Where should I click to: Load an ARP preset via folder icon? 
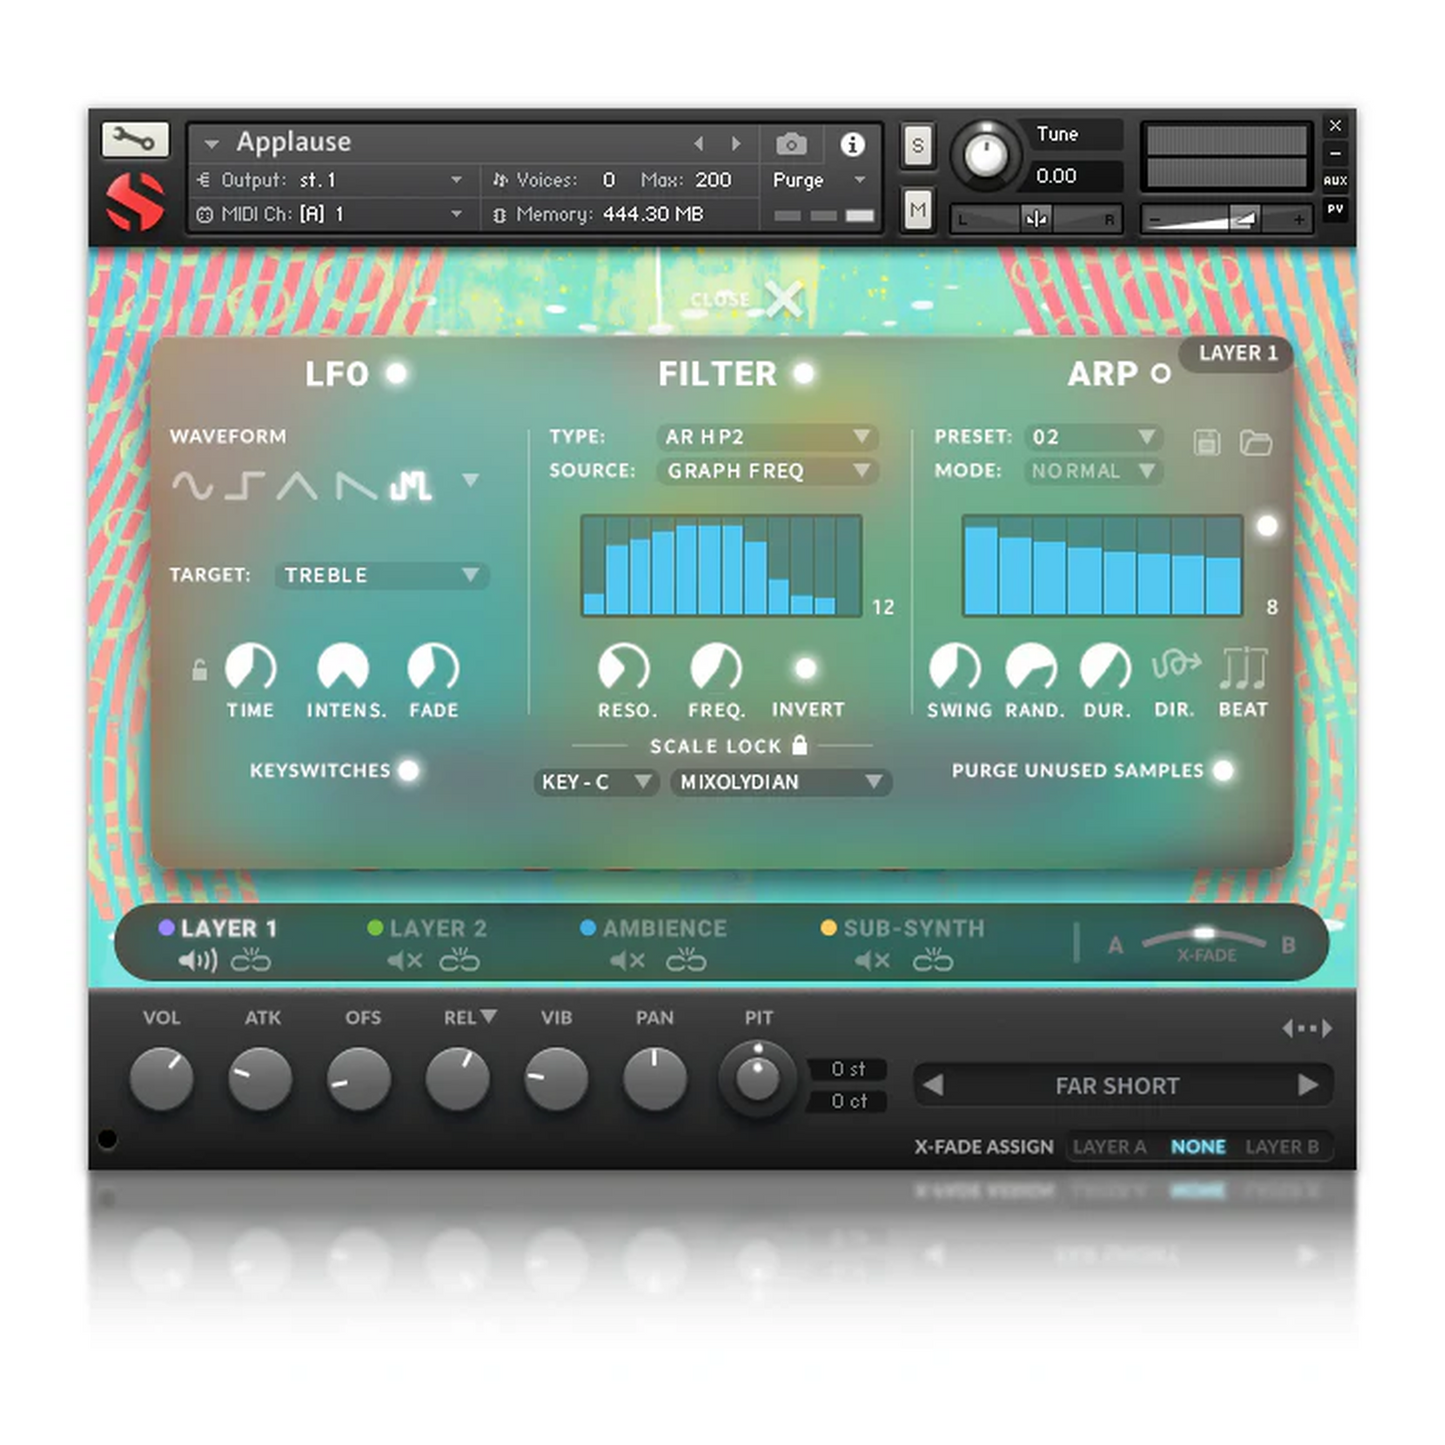click(1256, 442)
